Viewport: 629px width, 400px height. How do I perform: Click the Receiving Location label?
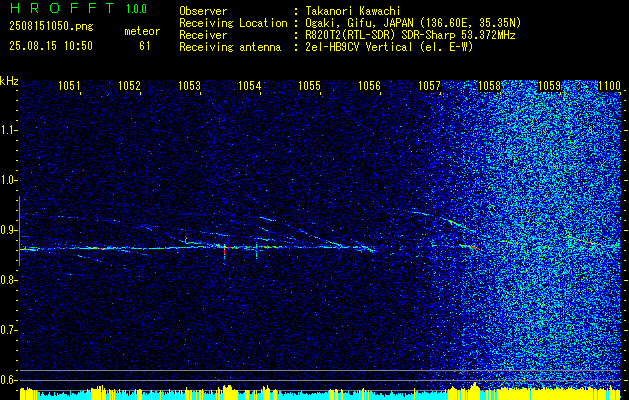tap(233, 23)
